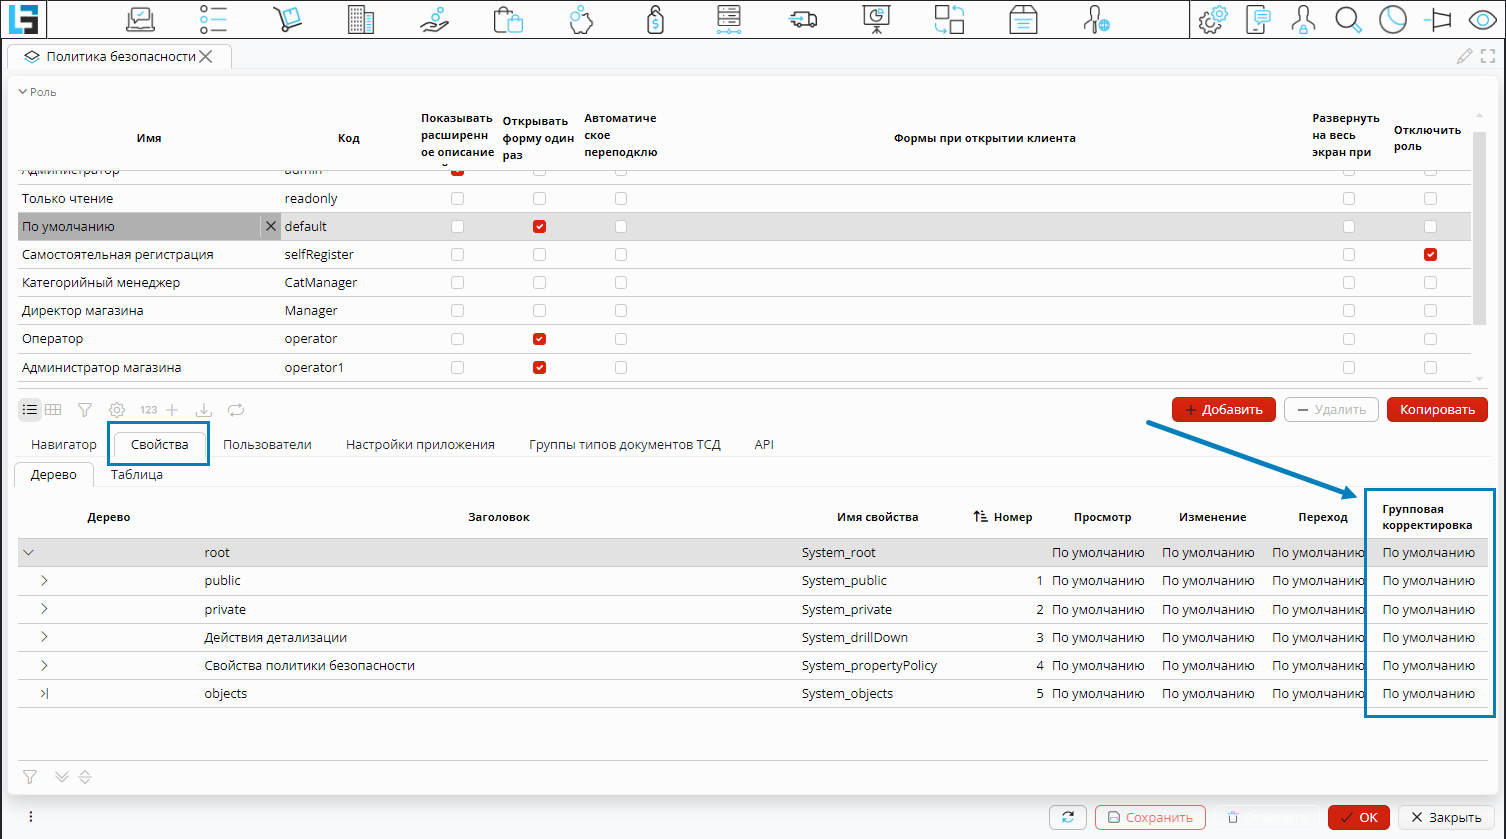Switch role grid to table view icon
The width and height of the screenshot is (1506, 839).
(x=53, y=410)
